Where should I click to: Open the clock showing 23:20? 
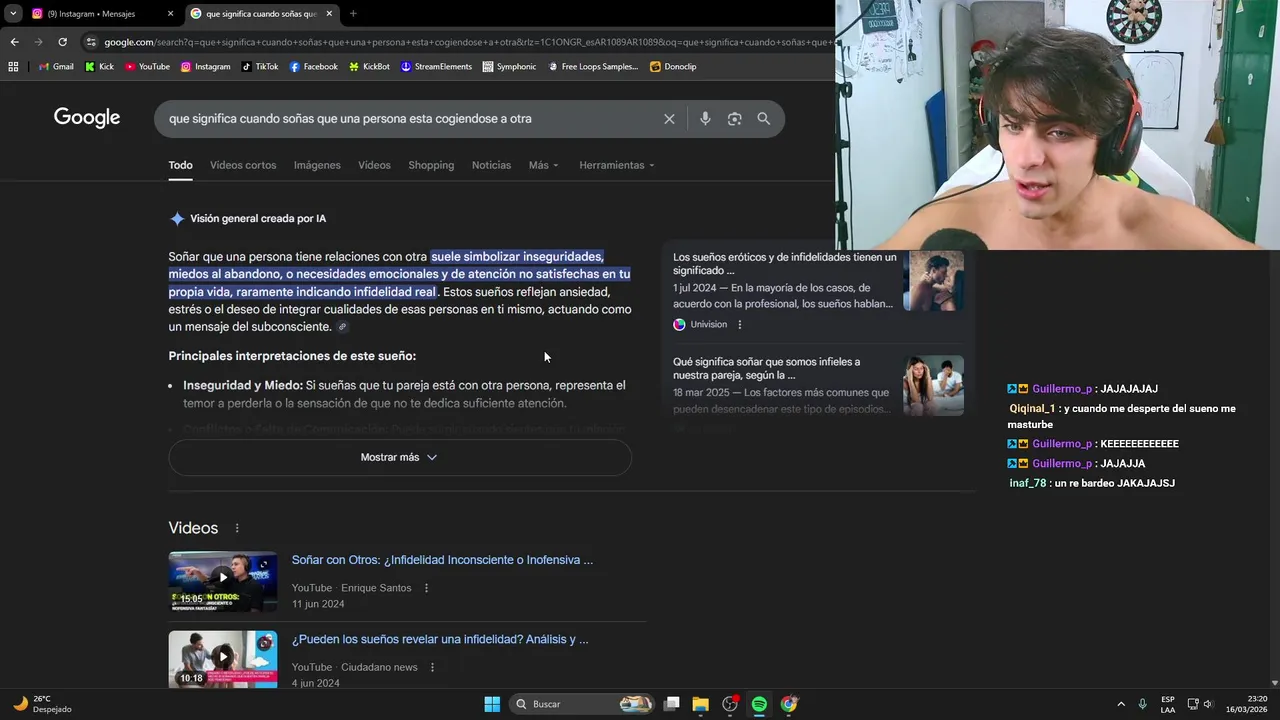[x=1247, y=704]
